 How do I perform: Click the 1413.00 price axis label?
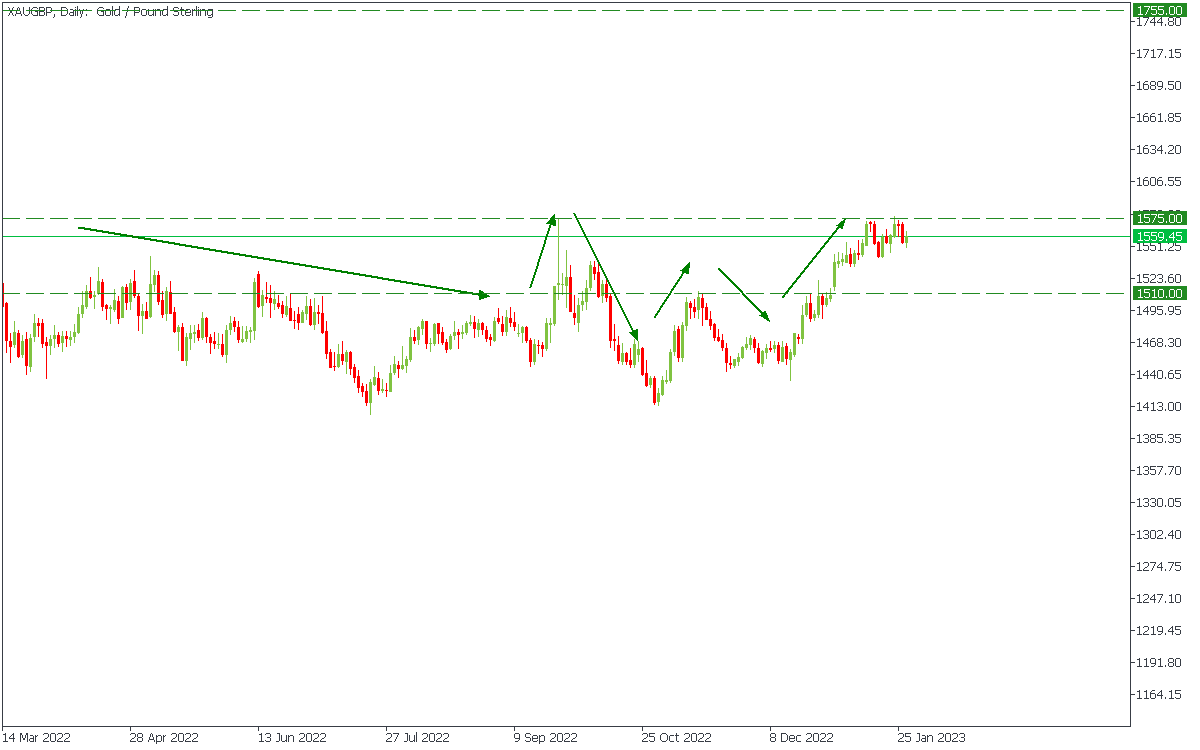(1159, 407)
